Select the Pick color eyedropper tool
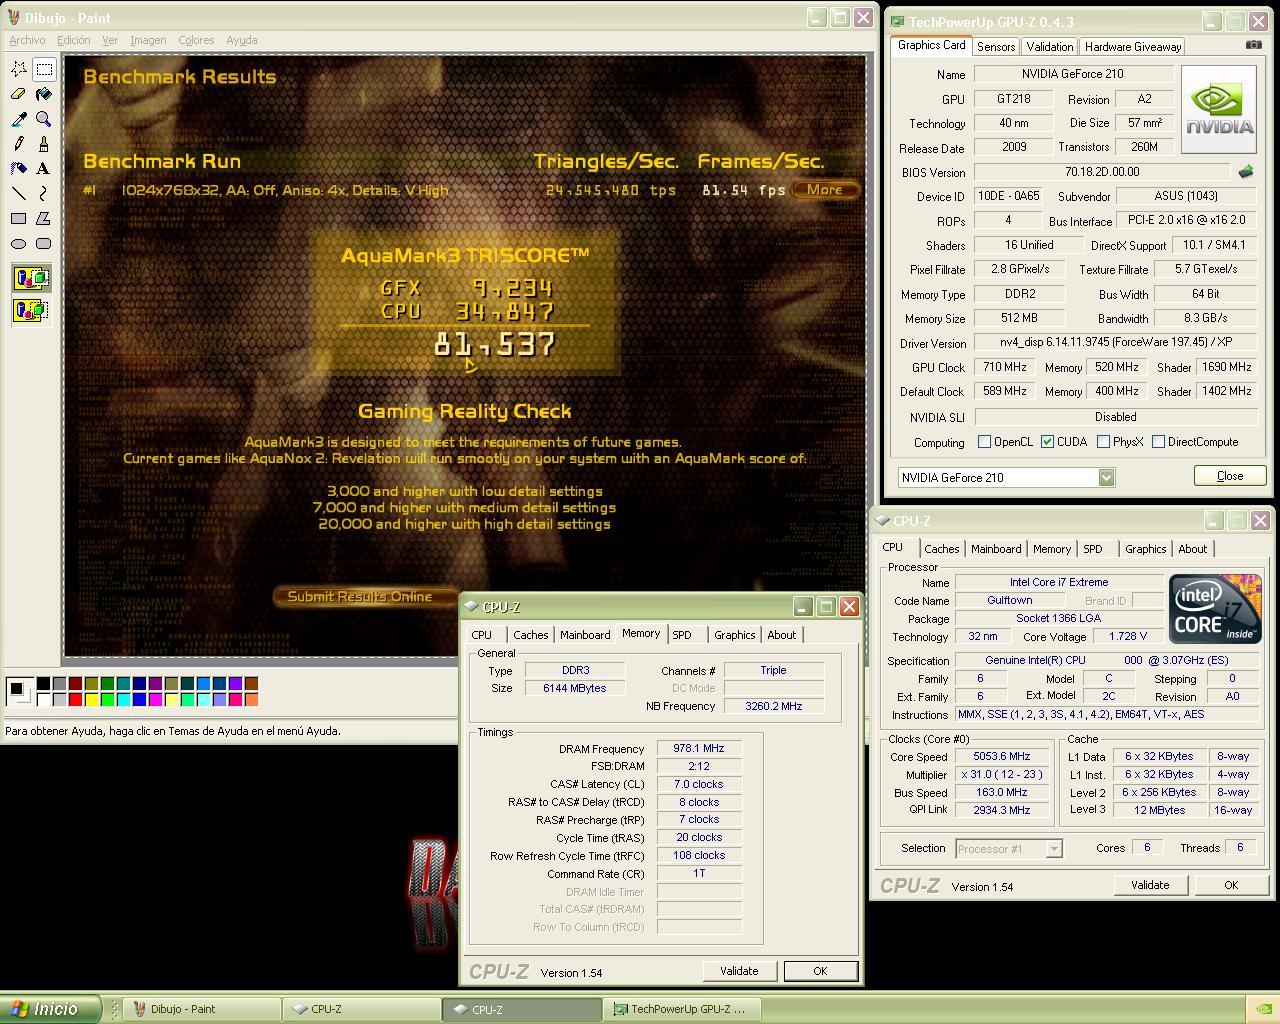1280x1024 pixels. pyautogui.click(x=19, y=119)
